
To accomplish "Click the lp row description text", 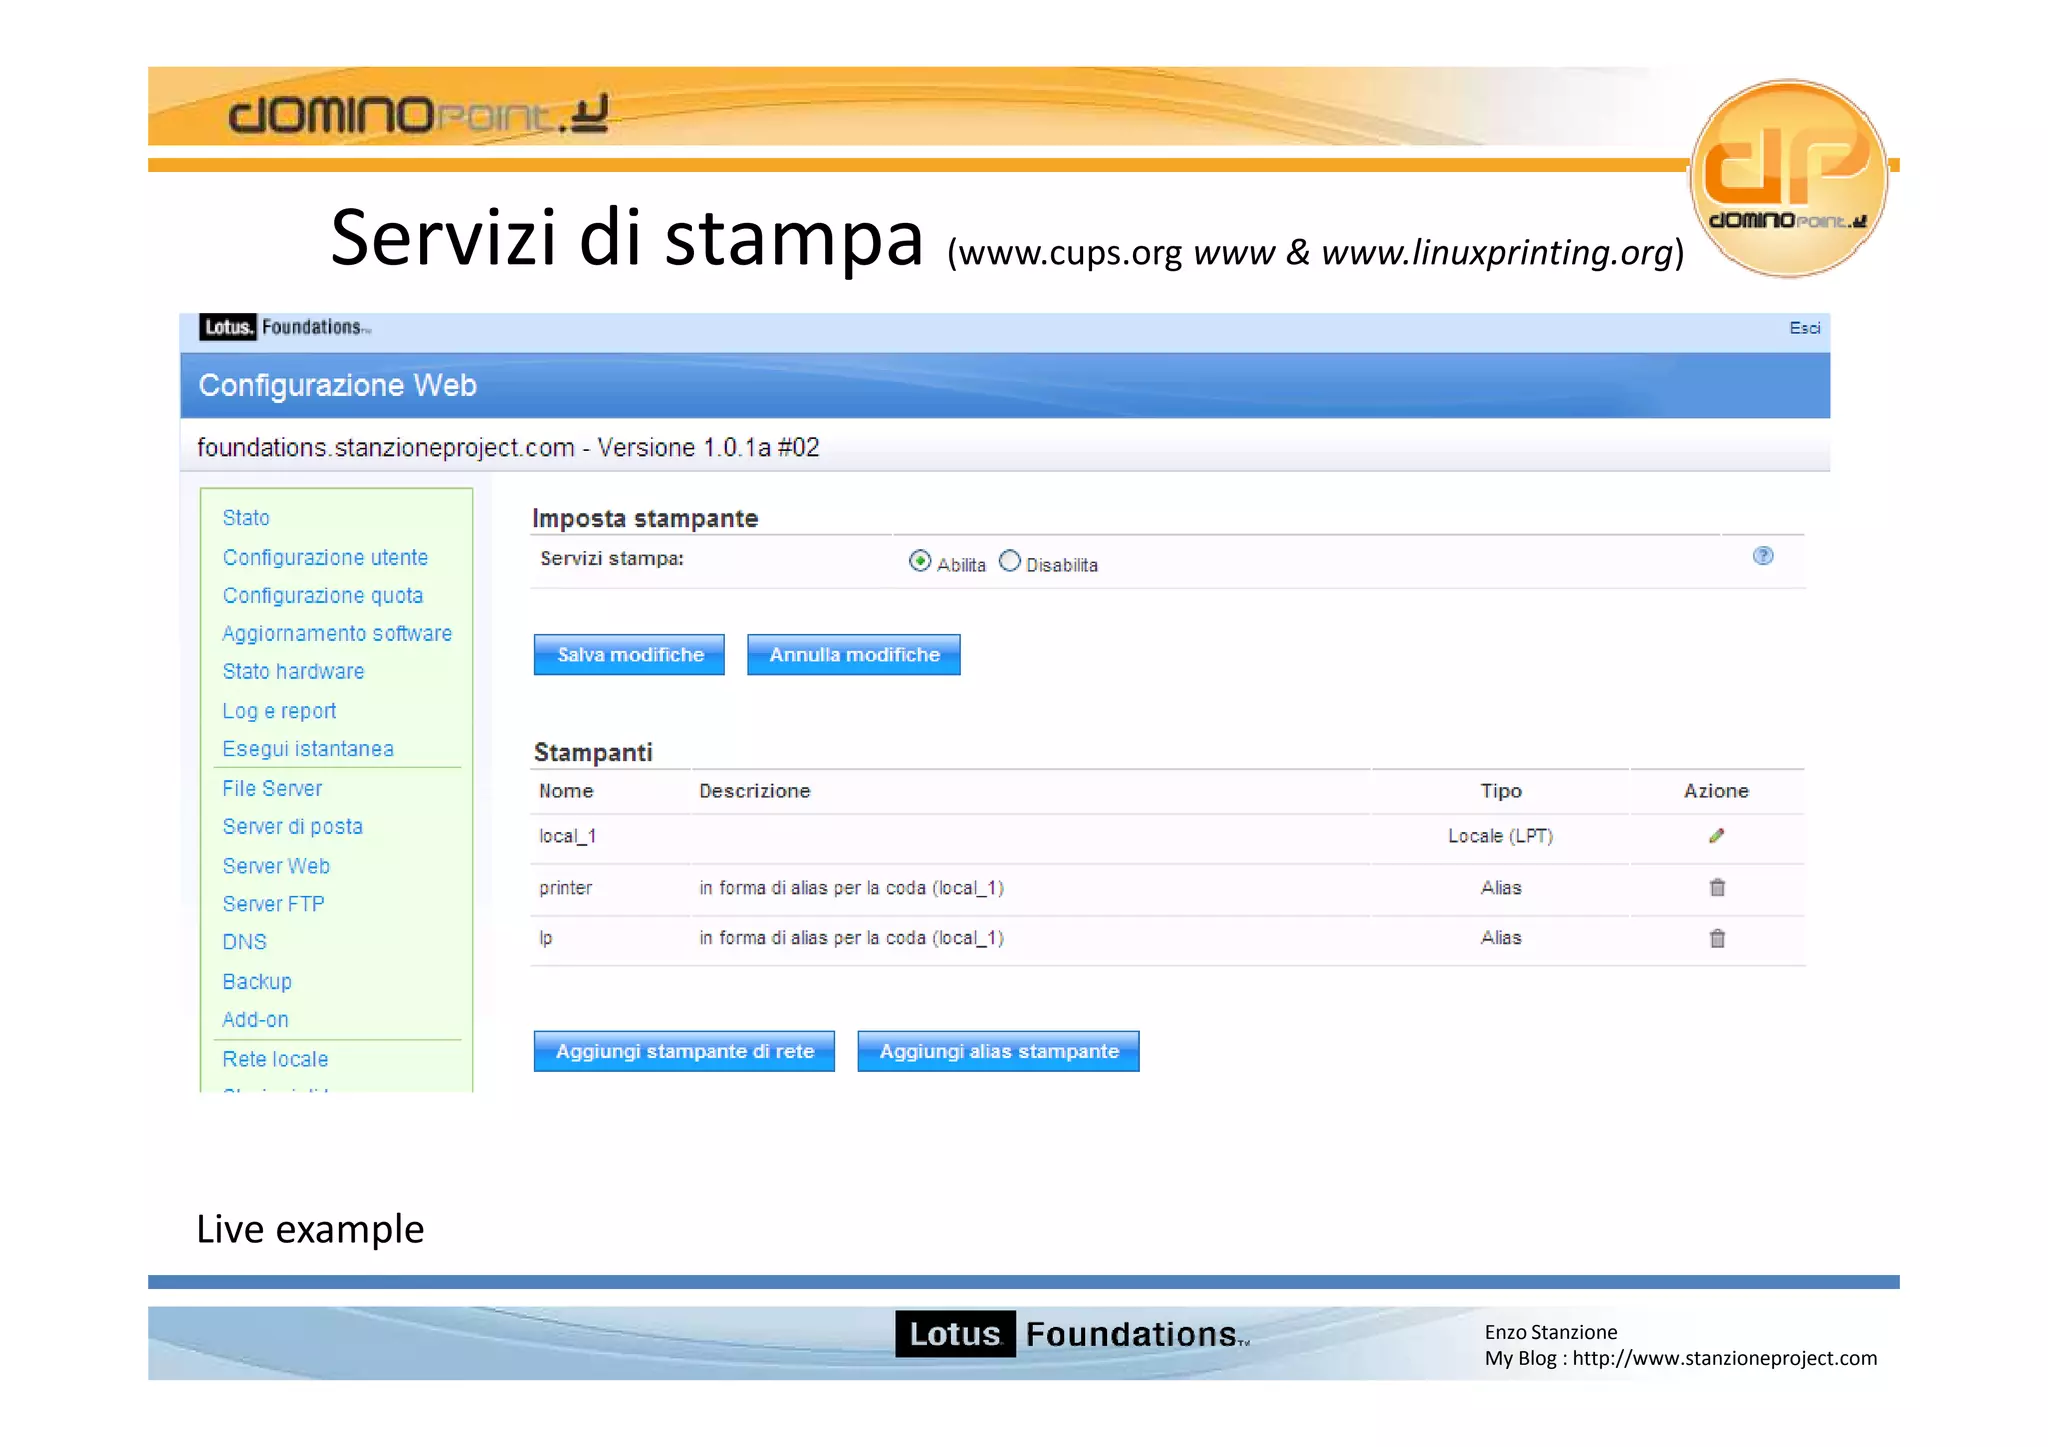I will point(851,938).
